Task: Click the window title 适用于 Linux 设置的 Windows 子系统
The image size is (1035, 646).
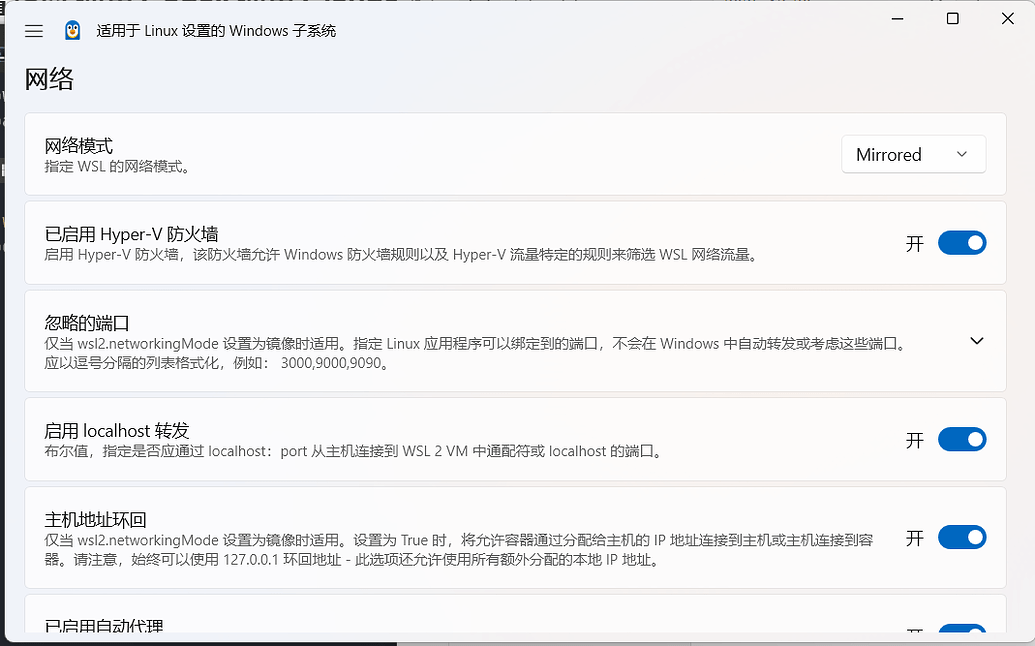Action: (x=216, y=31)
